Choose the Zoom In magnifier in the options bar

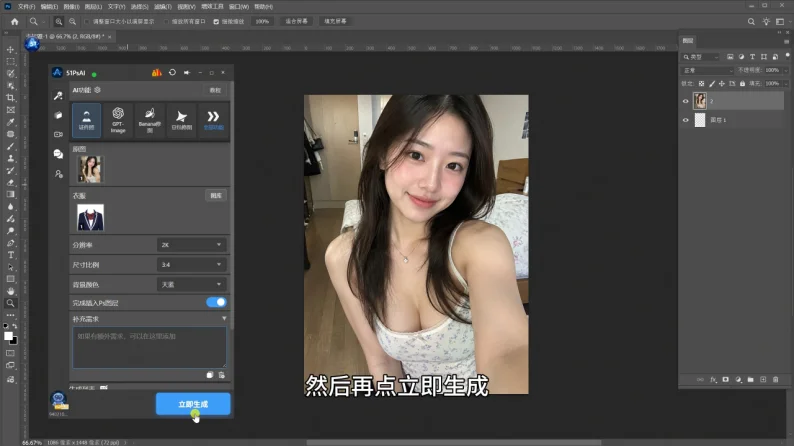[59, 22]
